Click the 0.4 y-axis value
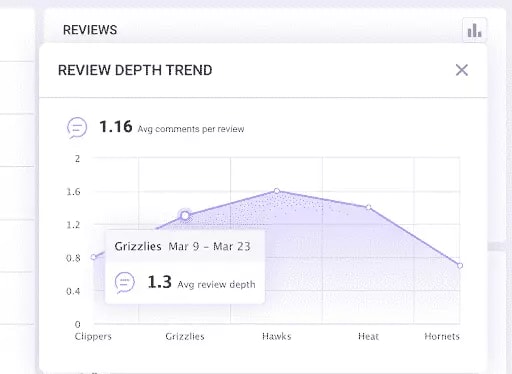 point(73,291)
